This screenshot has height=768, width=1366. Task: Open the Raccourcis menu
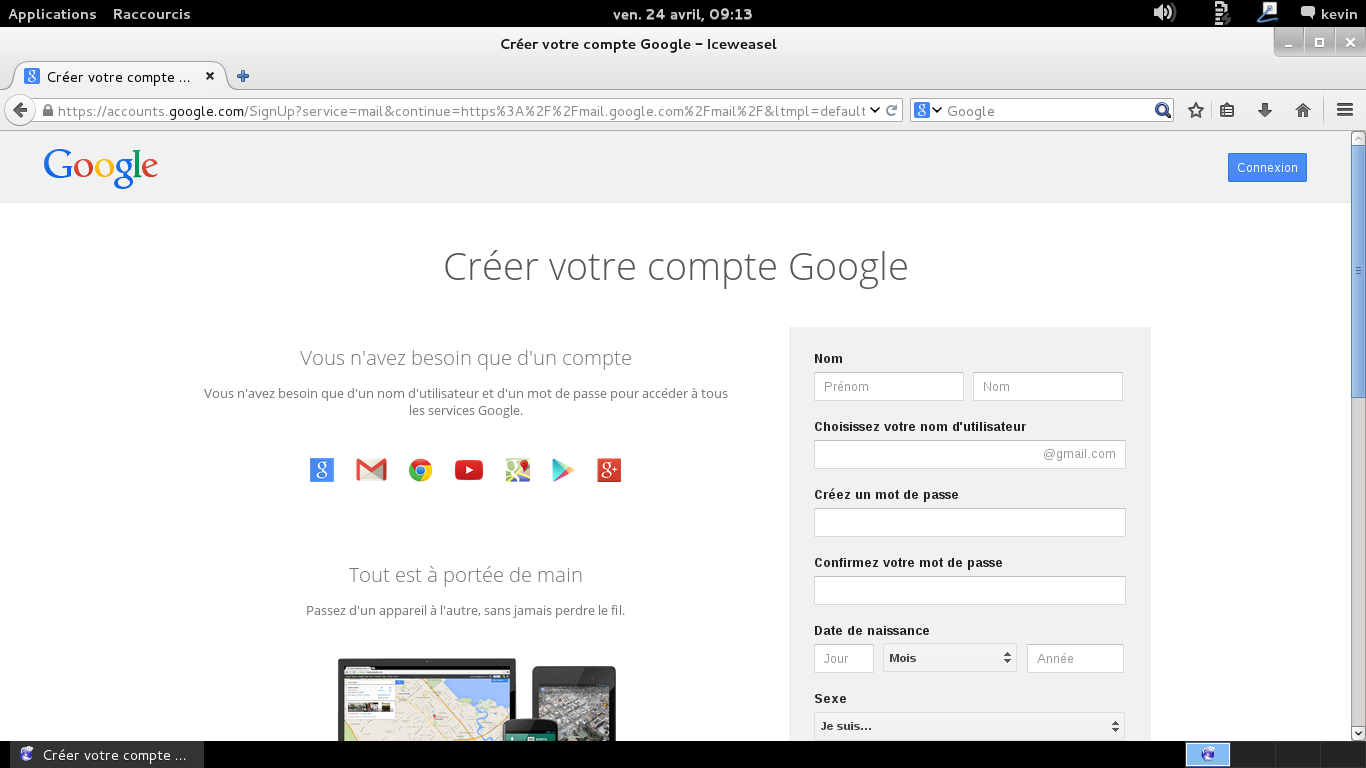(x=152, y=14)
